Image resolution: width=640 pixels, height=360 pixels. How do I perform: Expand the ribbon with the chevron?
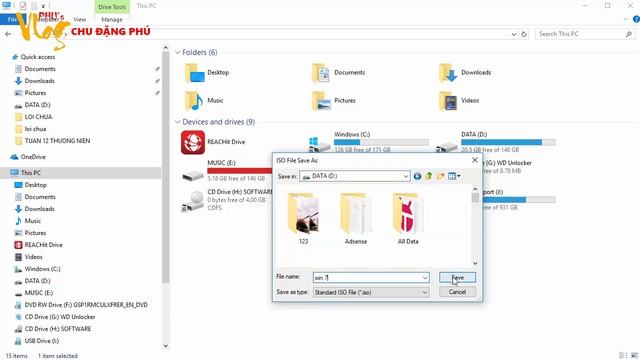(625, 19)
